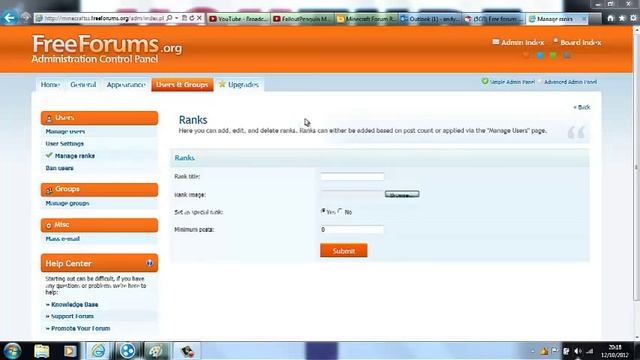Select the green theme color dot
640x360 pixels.
pos(553,56)
